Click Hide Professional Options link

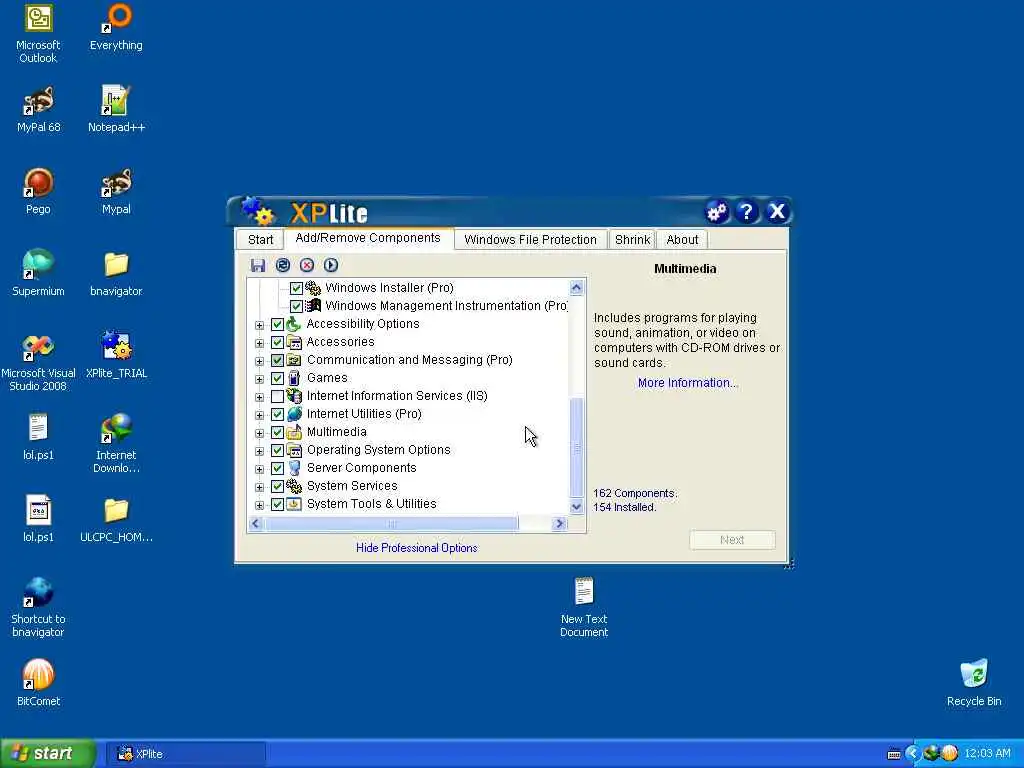point(417,548)
